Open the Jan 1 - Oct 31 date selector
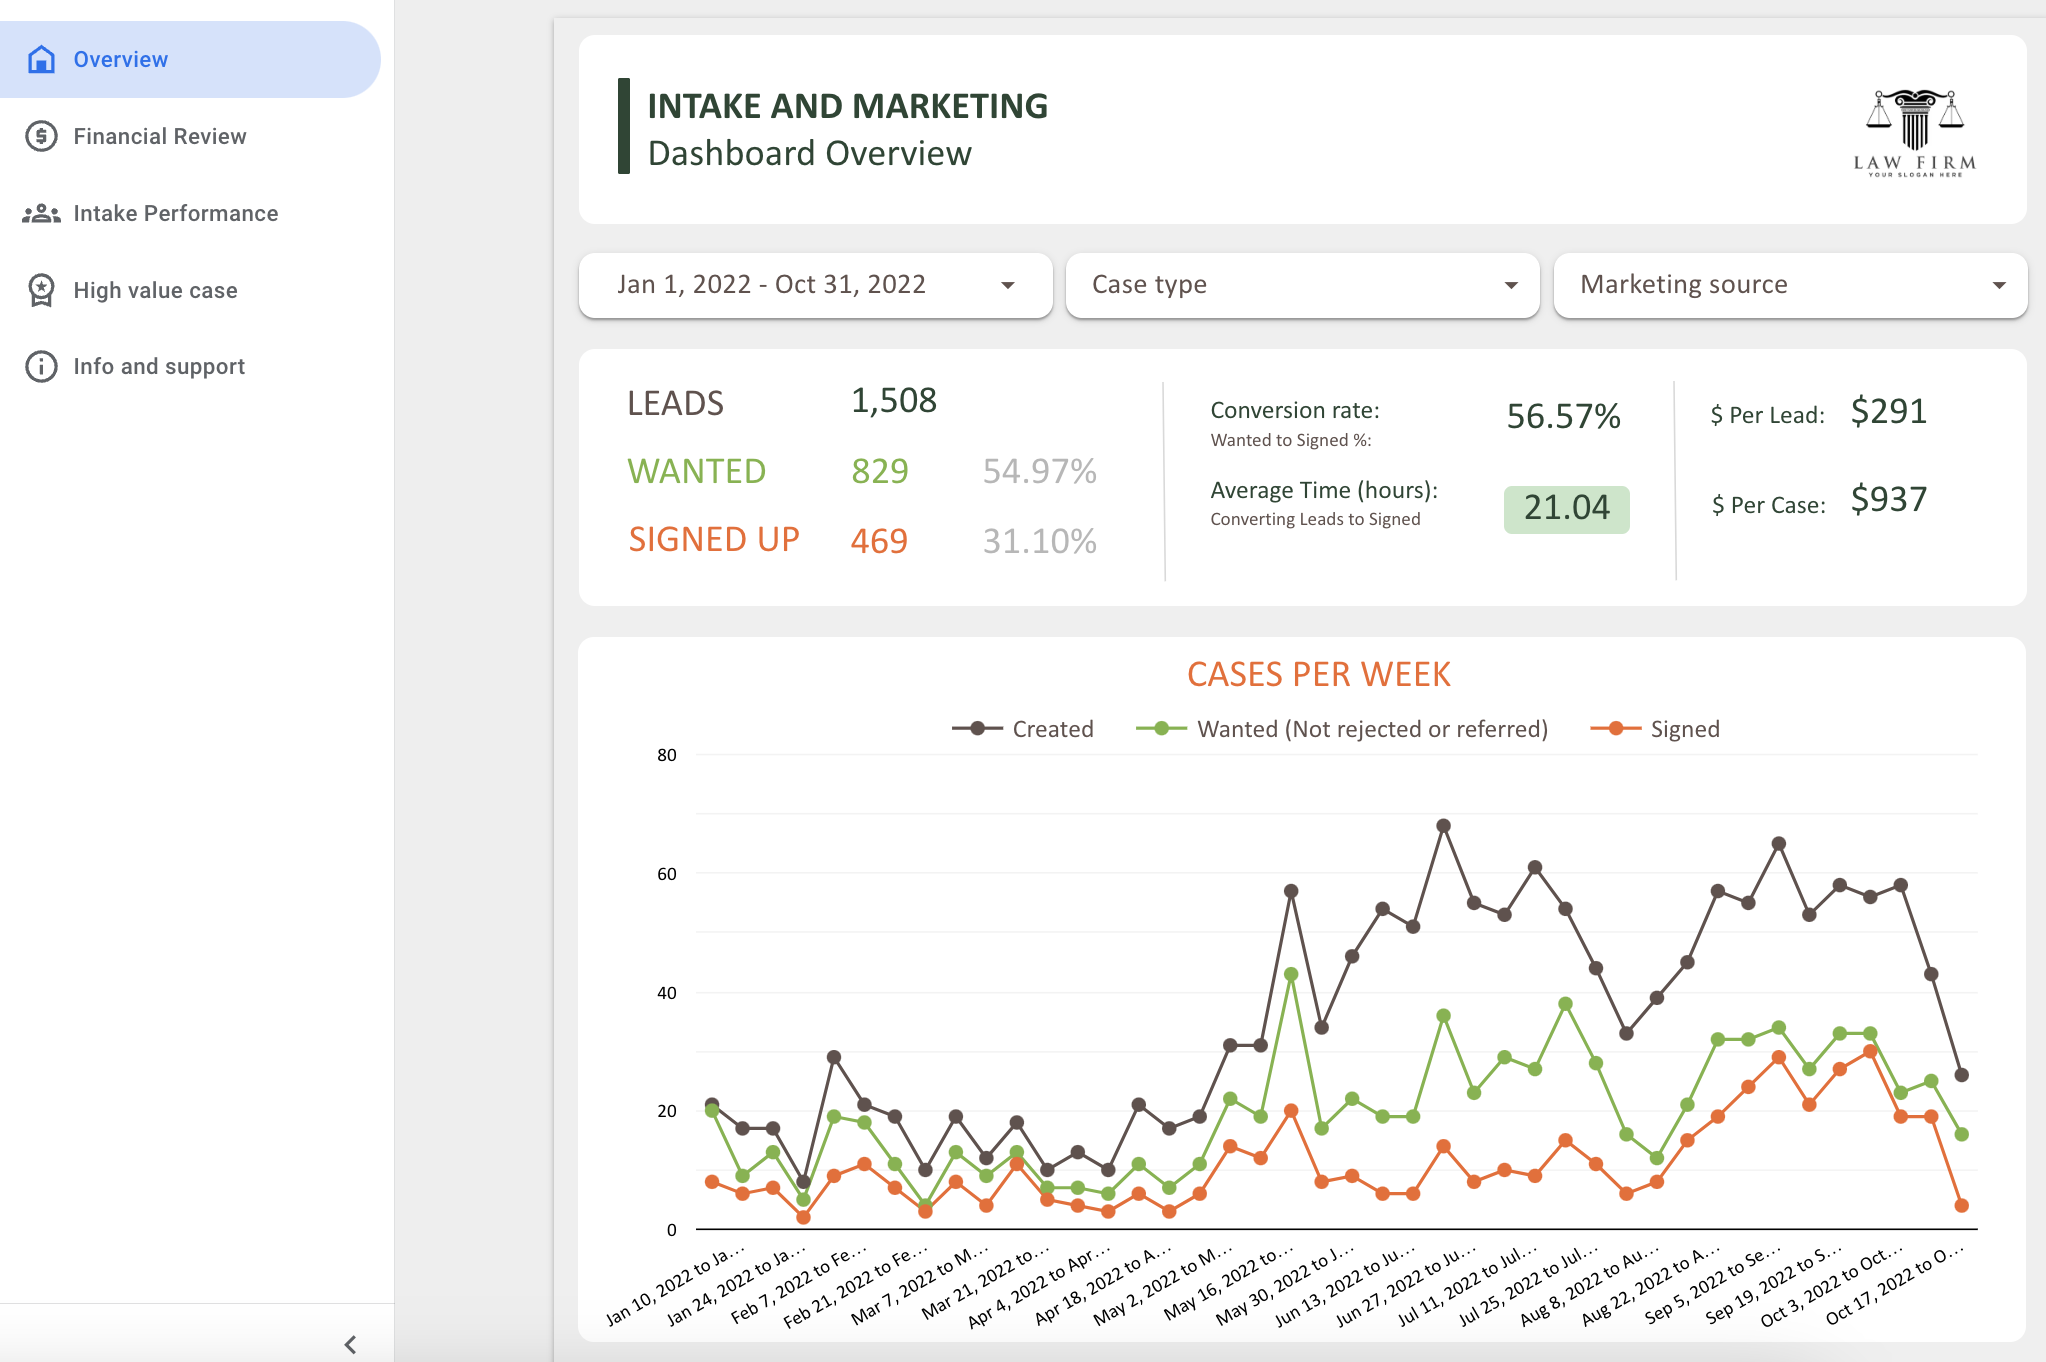The image size is (2046, 1362). click(814, 285)
